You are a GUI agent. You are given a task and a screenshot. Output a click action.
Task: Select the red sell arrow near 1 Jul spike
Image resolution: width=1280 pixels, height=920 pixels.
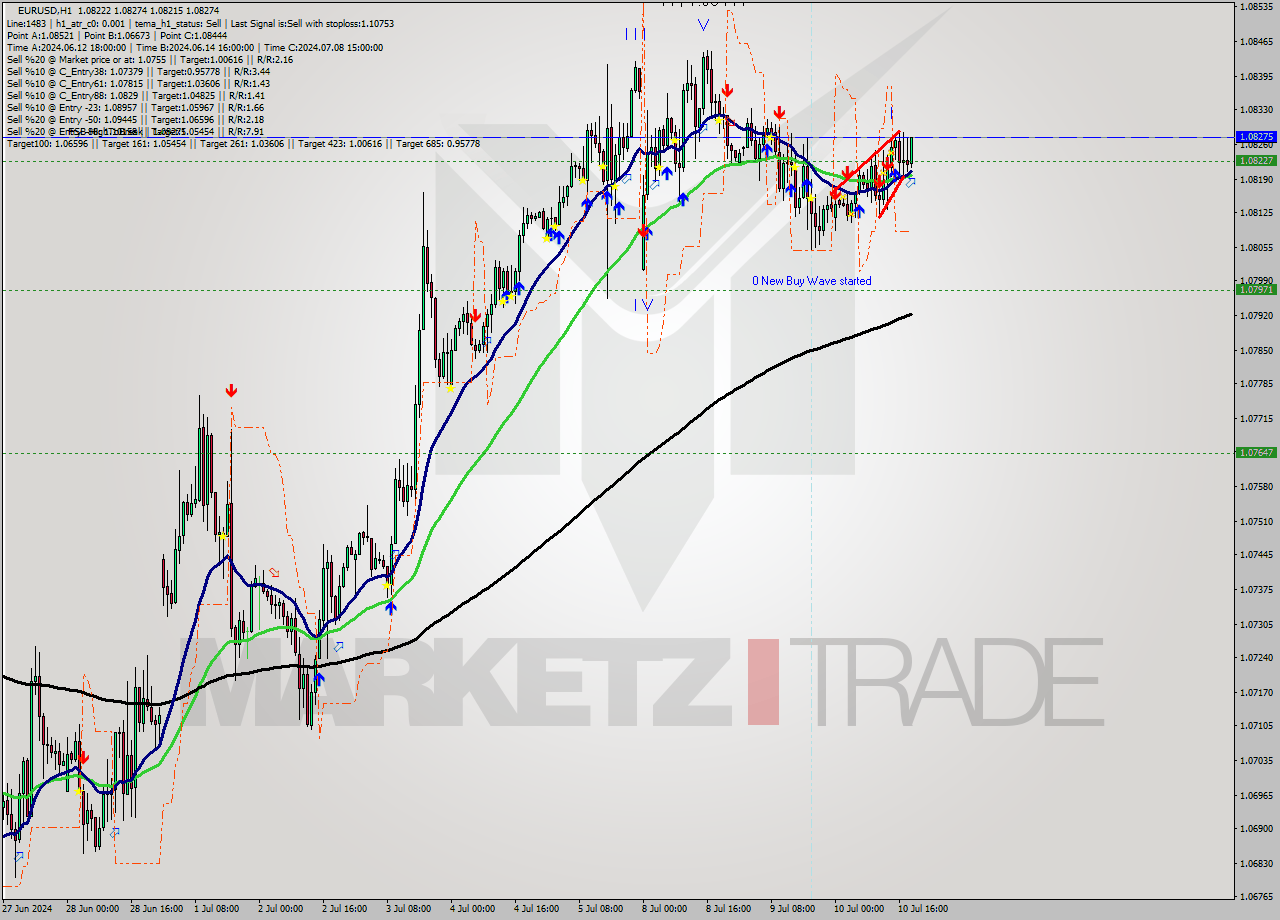(x=231, y=390)
